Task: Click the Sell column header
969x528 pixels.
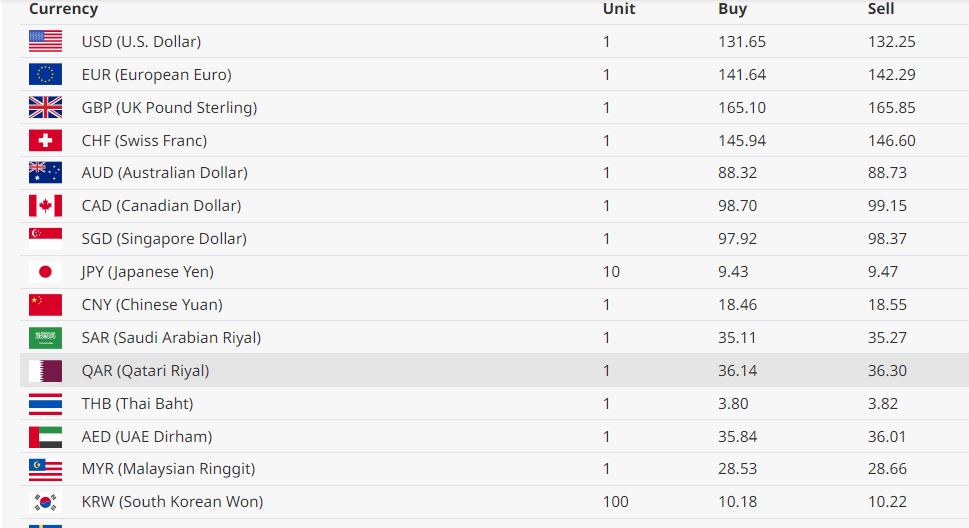Action: 880,9
